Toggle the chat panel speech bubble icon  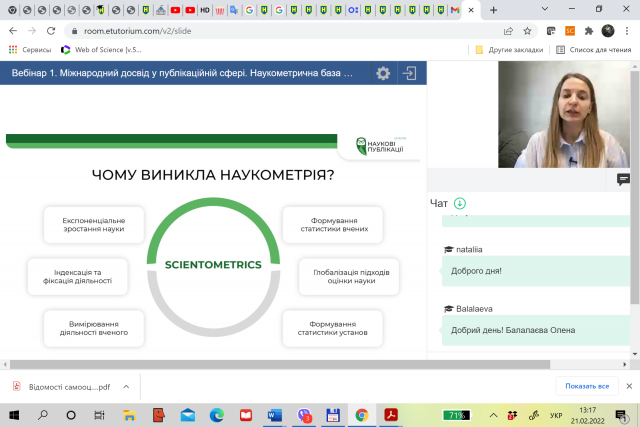pyautogui.click(x=624, y=180)
